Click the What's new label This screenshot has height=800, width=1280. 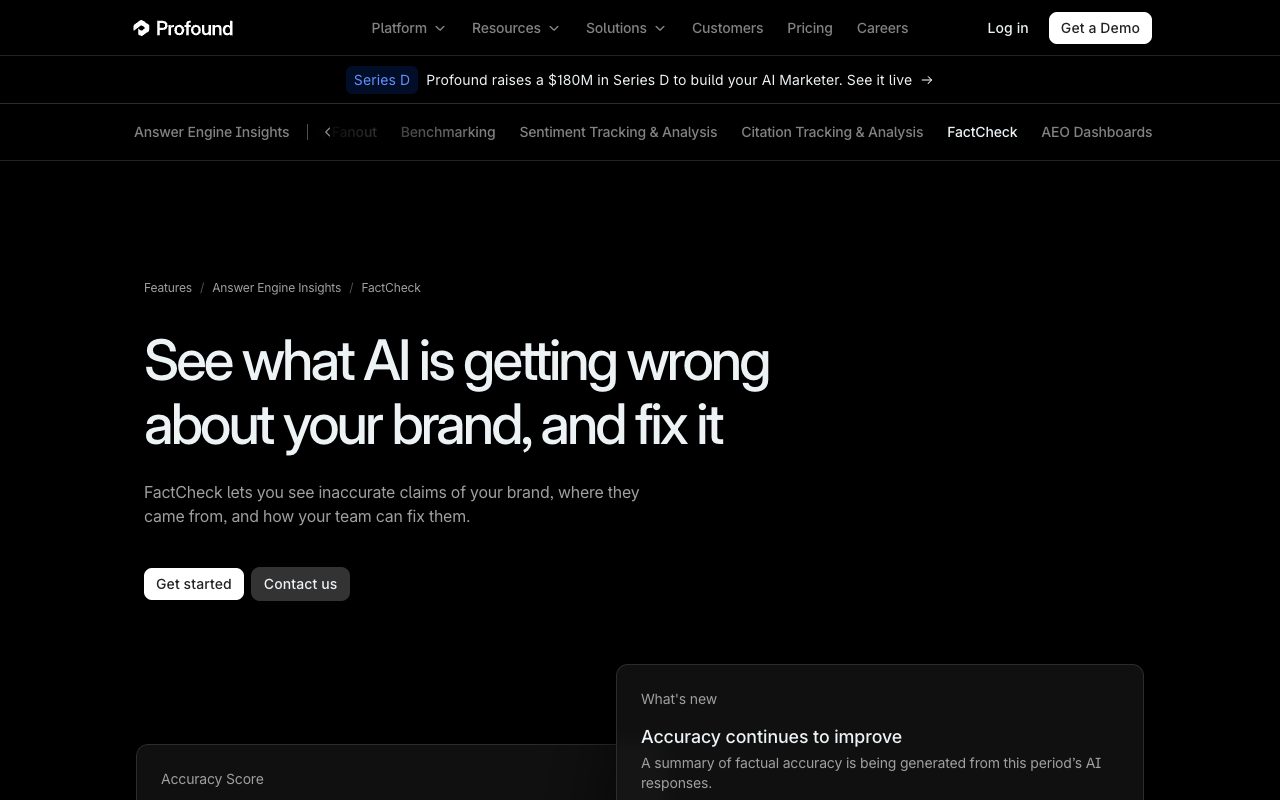tap(679, 699)
